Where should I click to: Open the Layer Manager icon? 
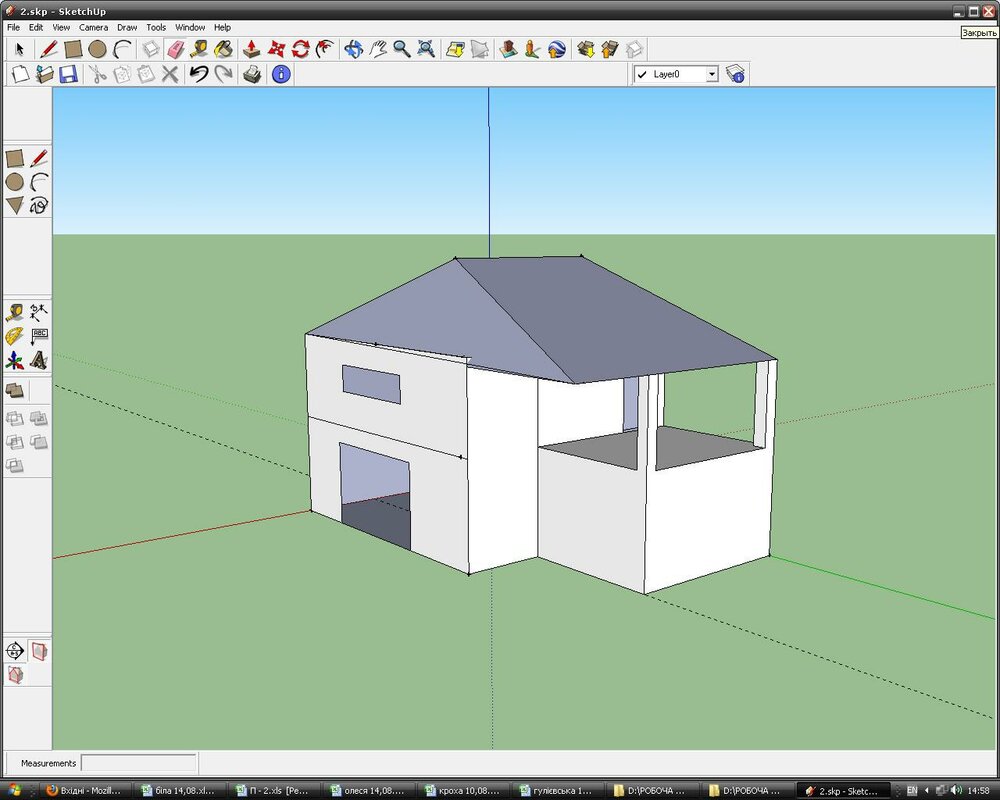pyautogui.click(x=736, y=74)
